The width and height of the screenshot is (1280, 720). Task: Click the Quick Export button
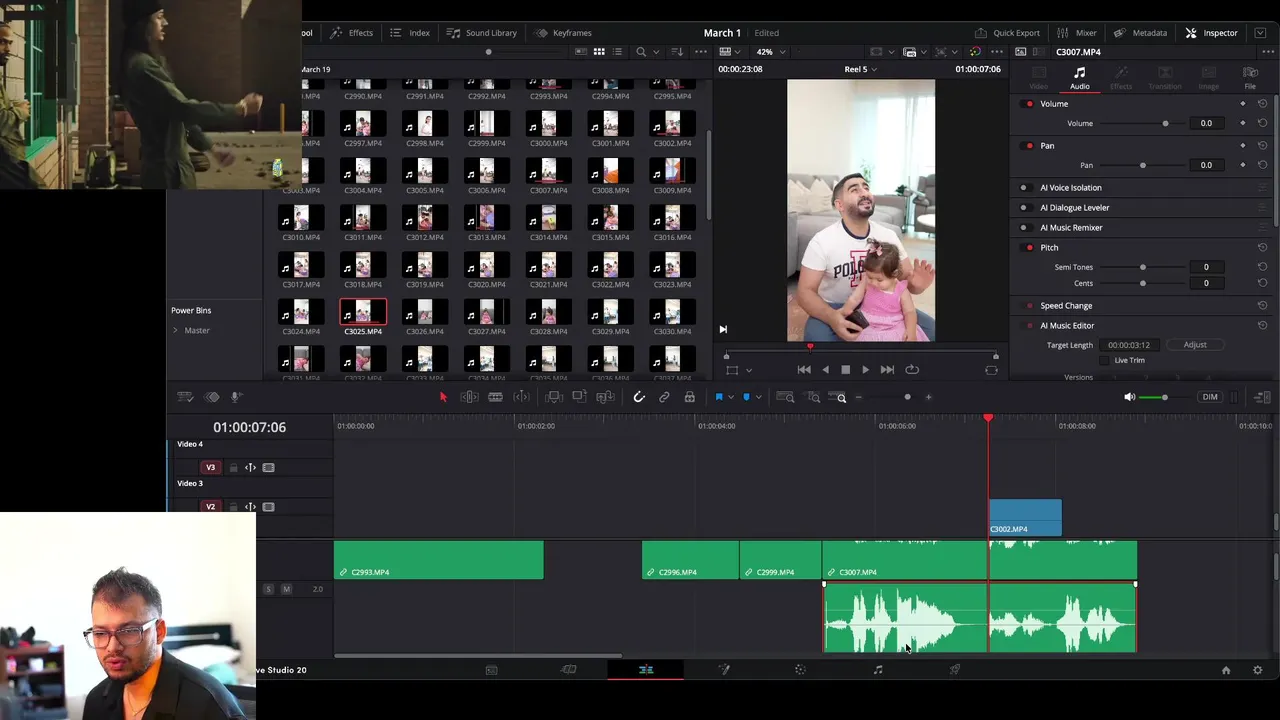point(1007,33)
